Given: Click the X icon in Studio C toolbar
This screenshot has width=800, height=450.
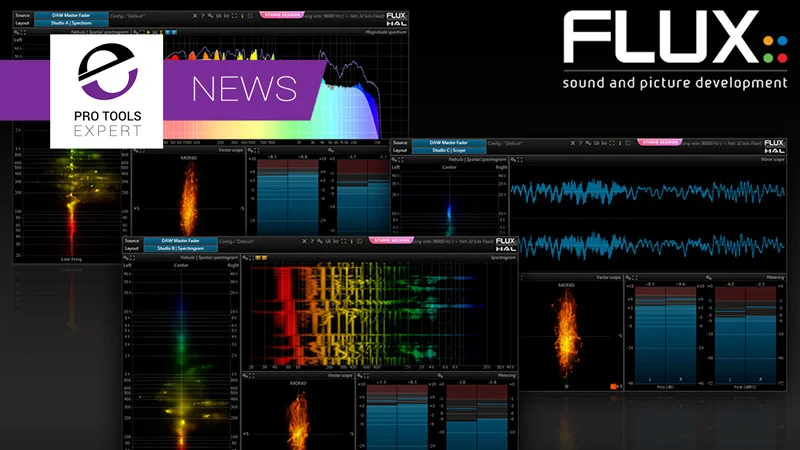Looking at the screenshot, I should point(572,143).
